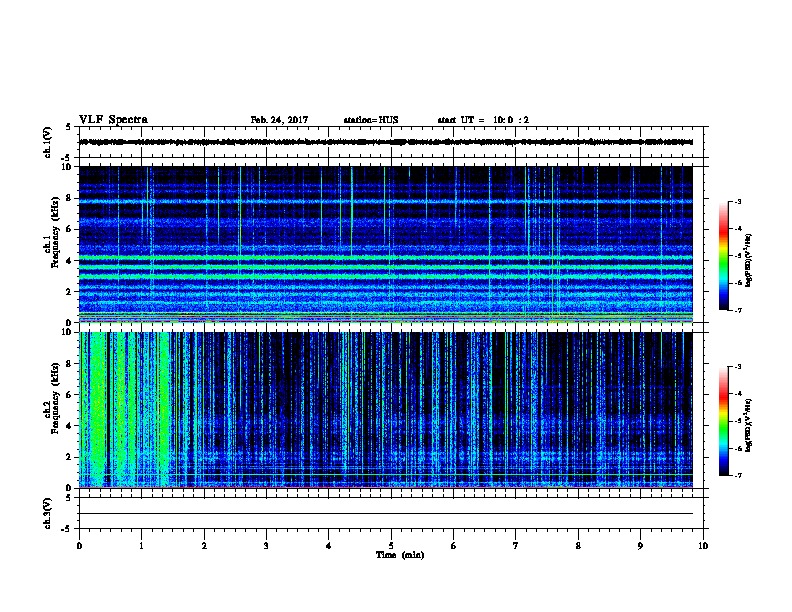Click the "VLF Spectra" plot title
This screenshot has width=792, height=612.
113,120
